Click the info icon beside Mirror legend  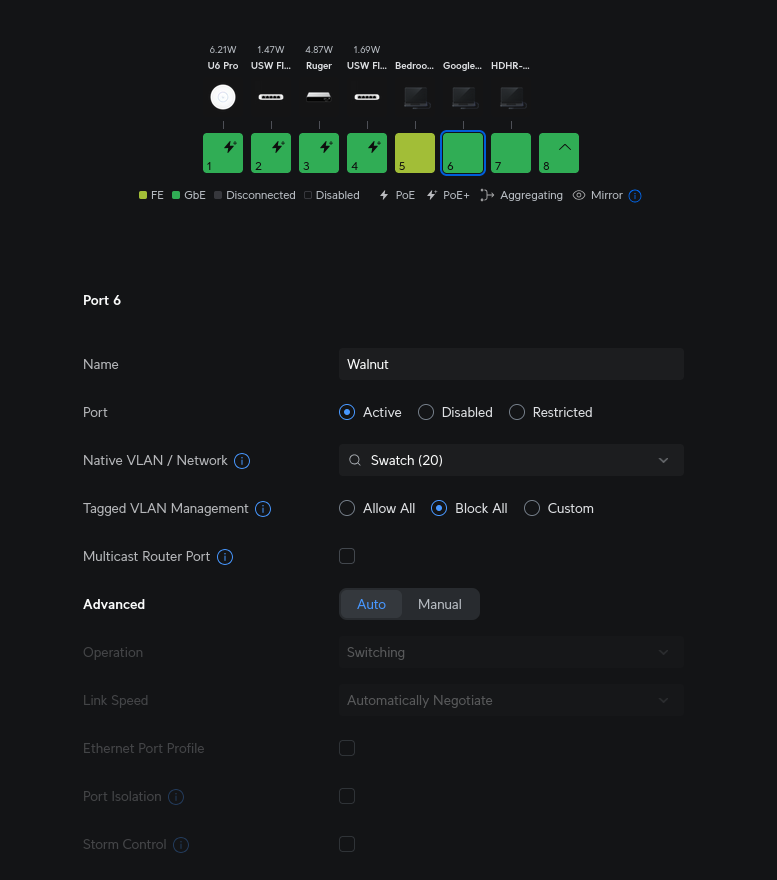pyautogui.click(x=635, y=196)
